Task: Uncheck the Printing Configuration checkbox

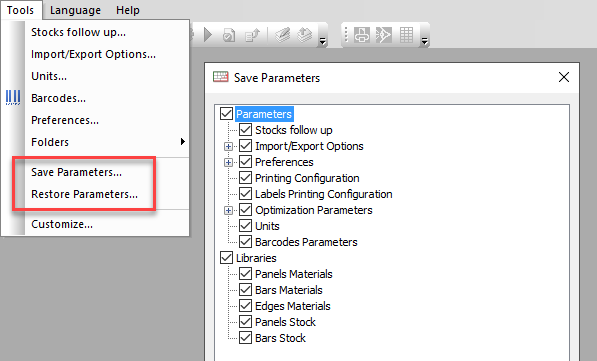Action: coord(246,177)
